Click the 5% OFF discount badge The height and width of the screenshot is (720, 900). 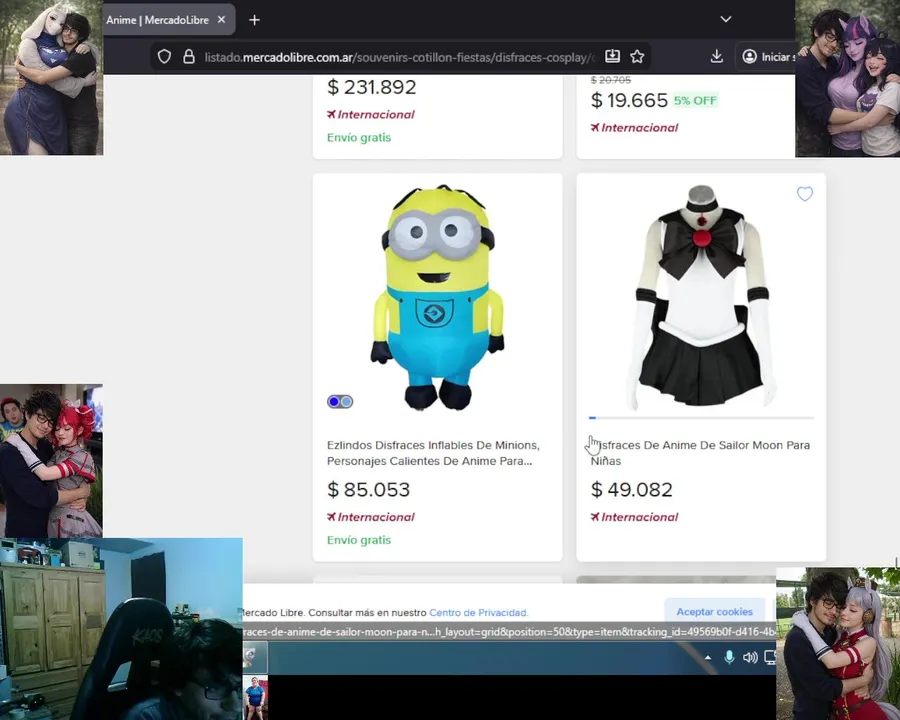695,100
